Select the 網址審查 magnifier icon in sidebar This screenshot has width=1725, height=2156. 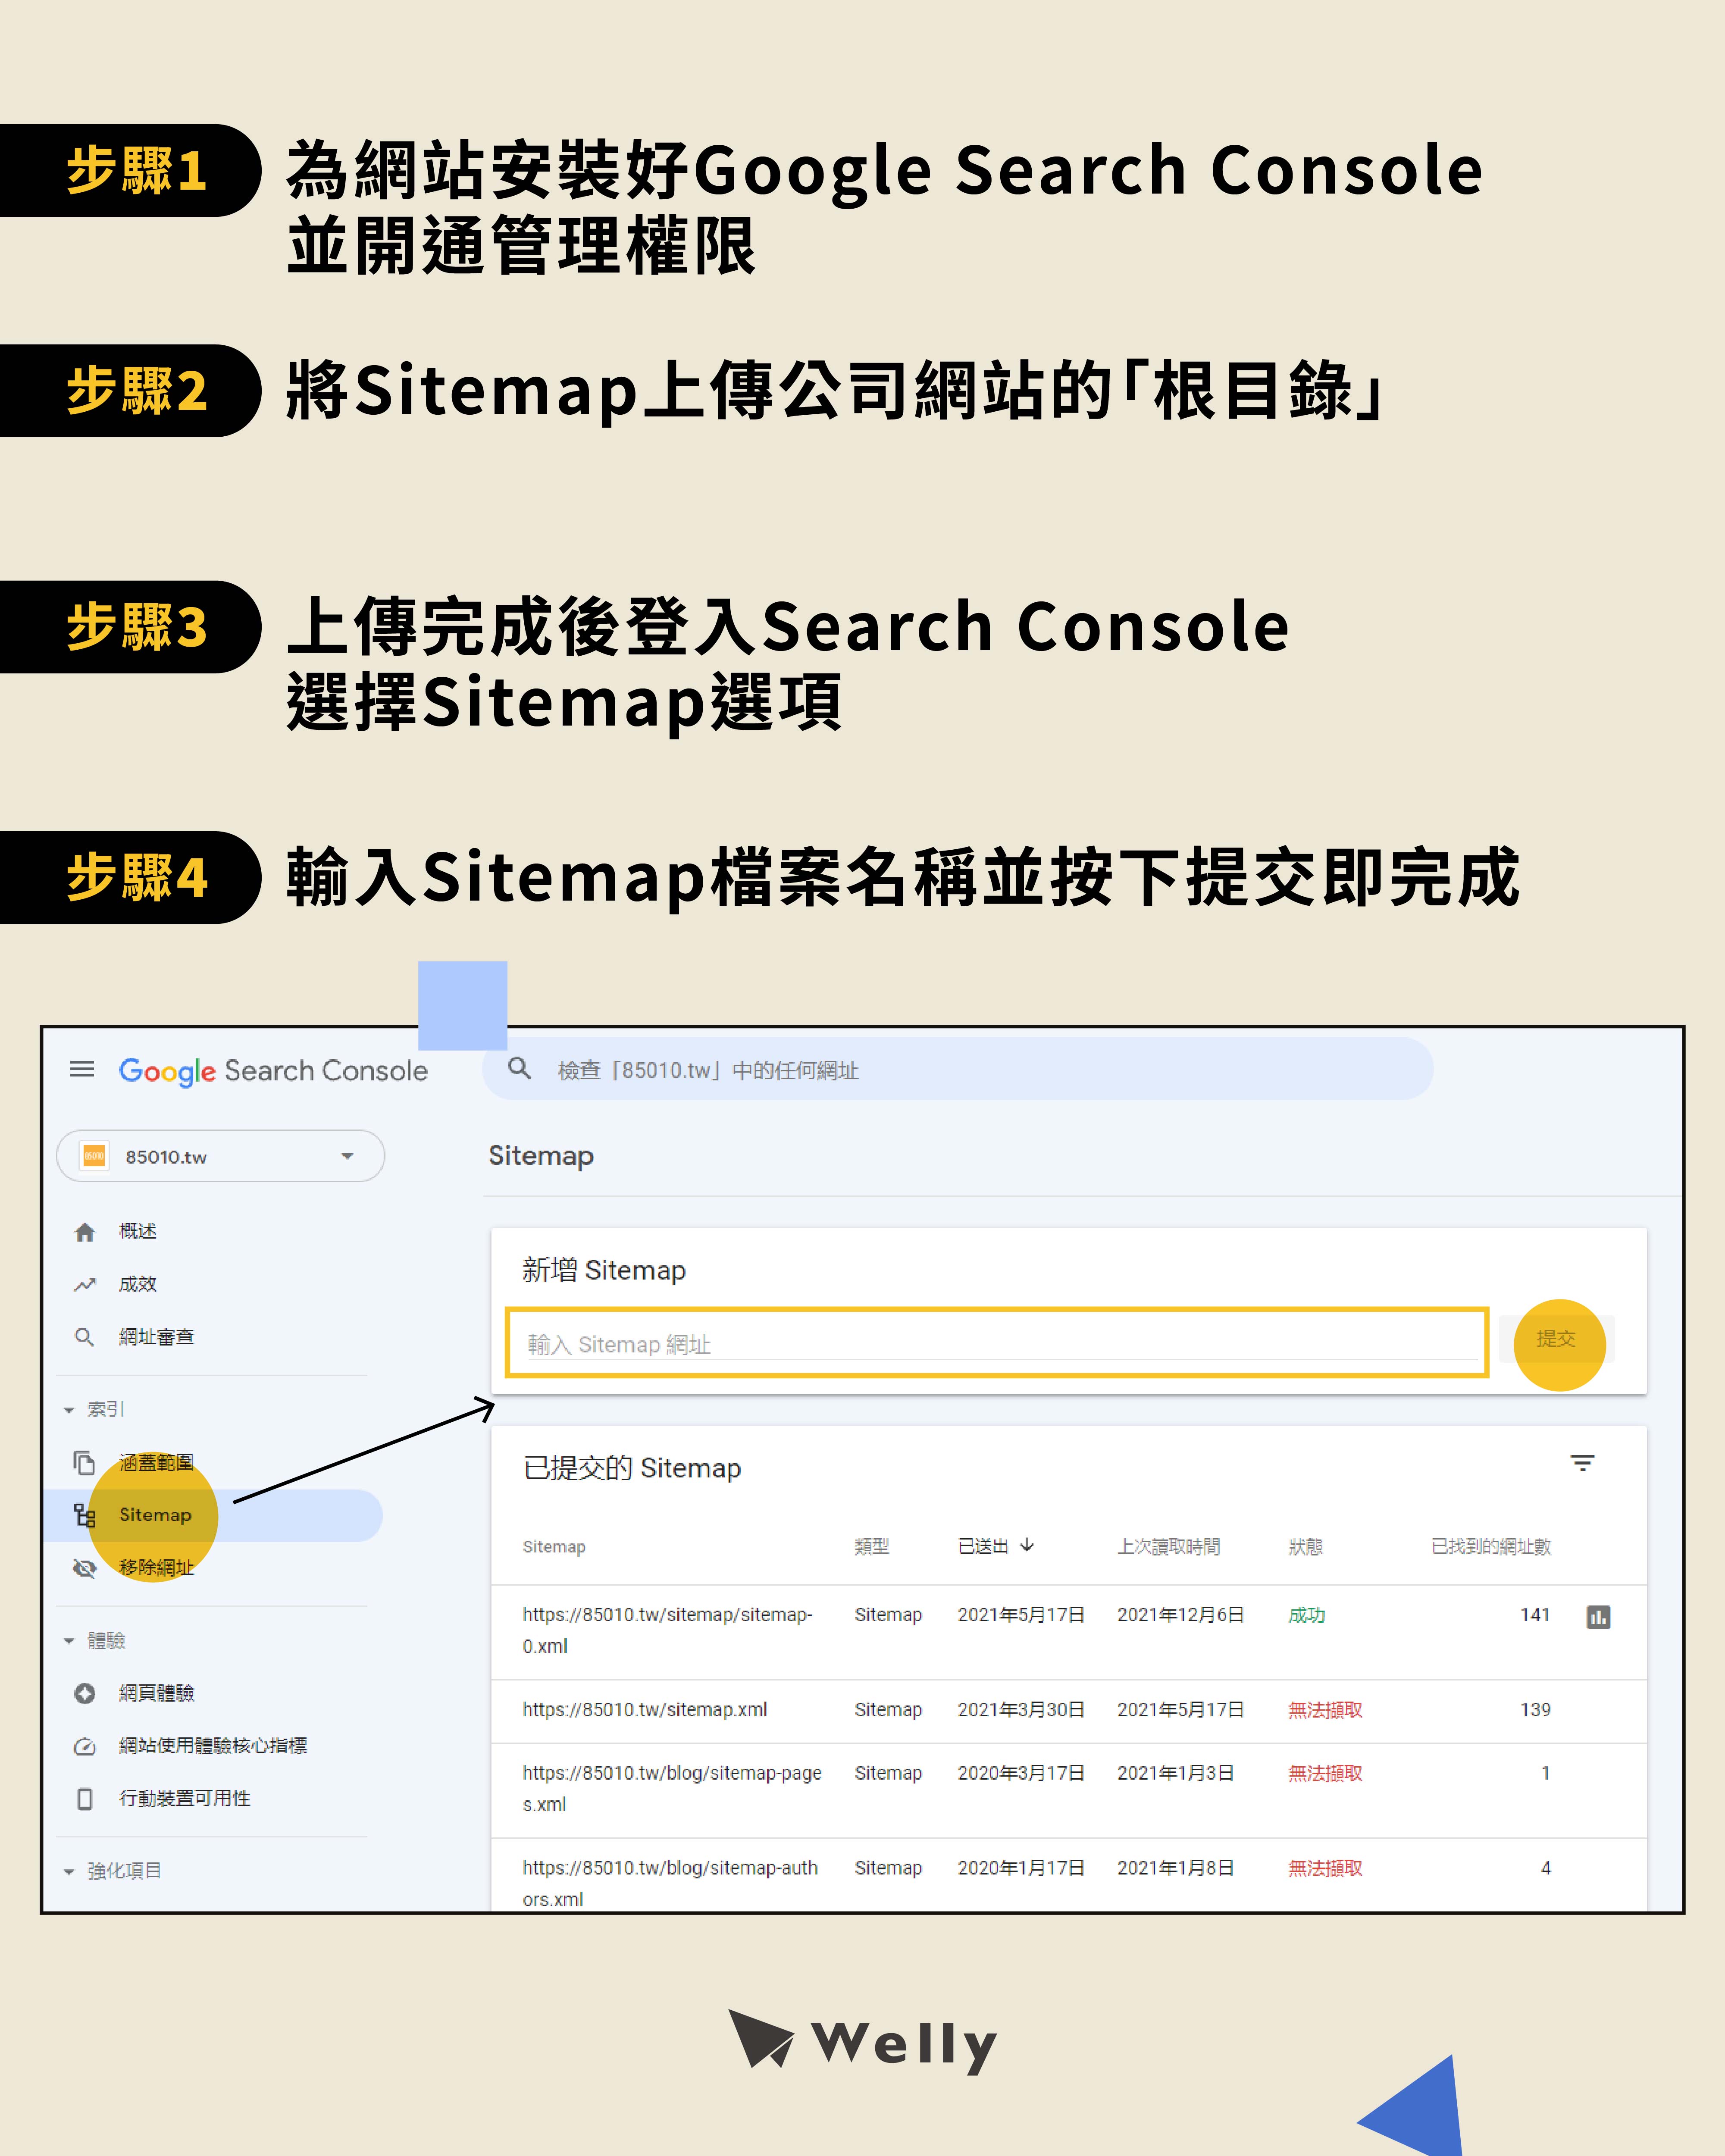[x=84, y=1337]
